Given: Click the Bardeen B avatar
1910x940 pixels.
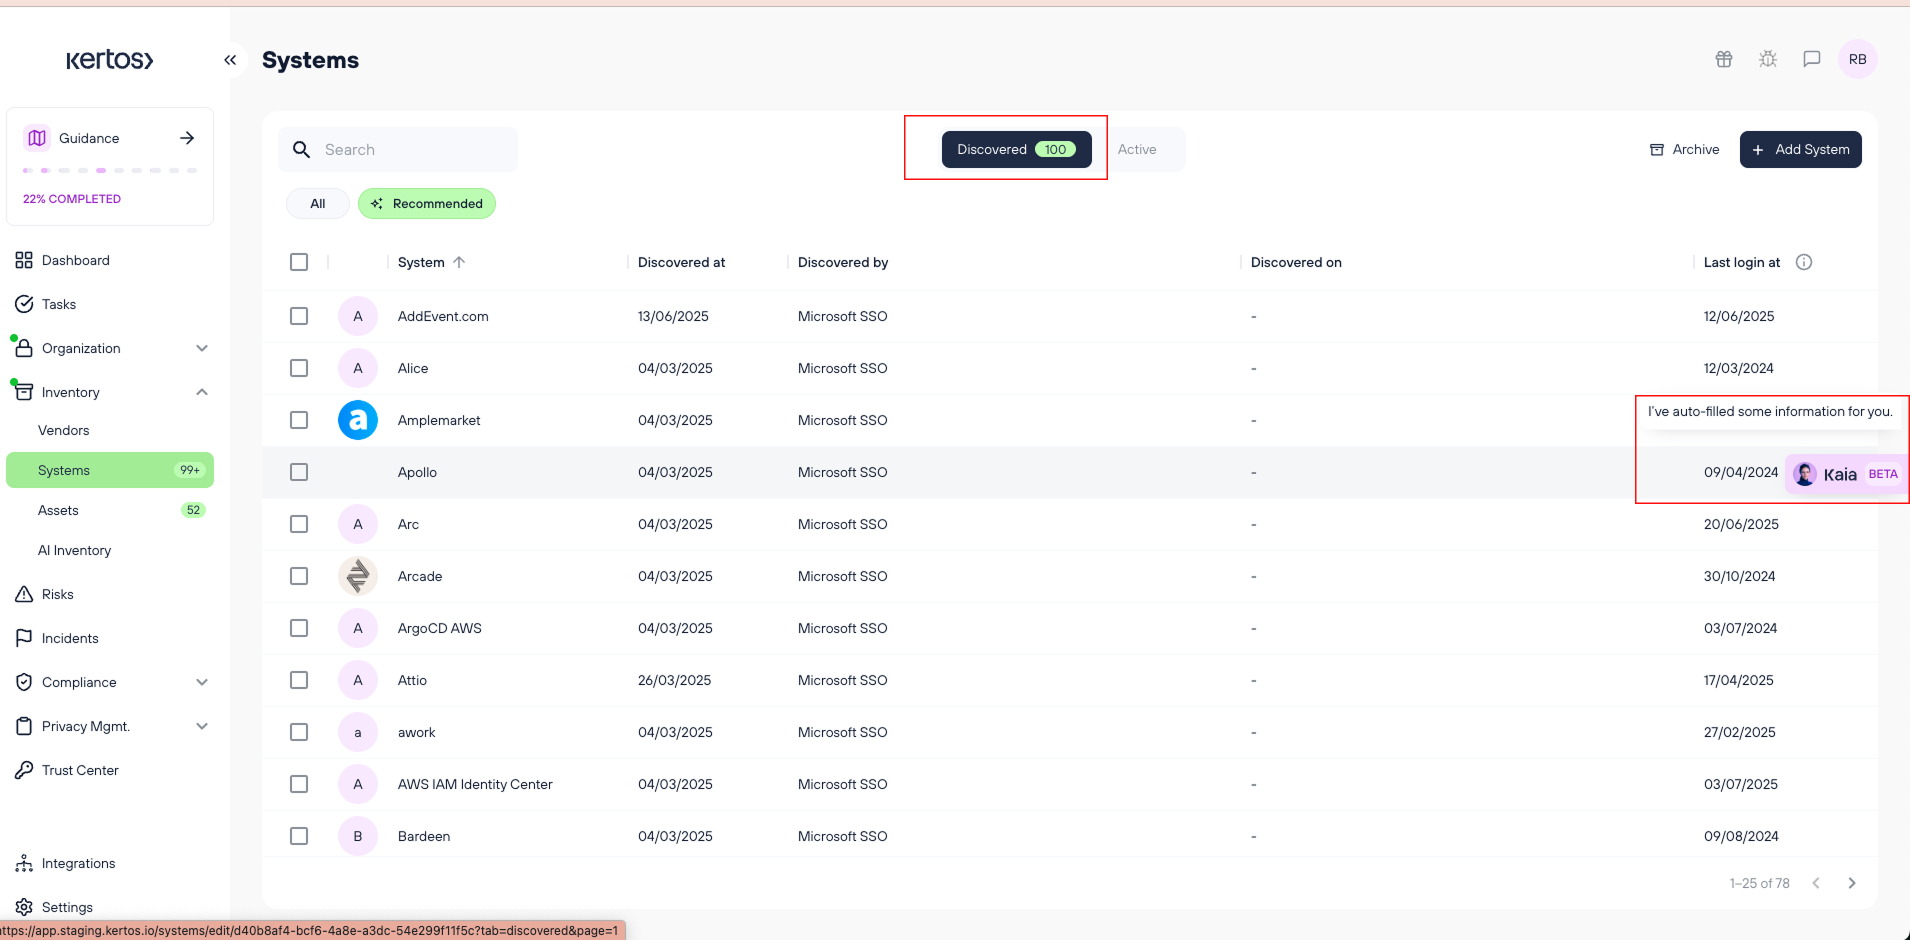Looking at the screenshot, I should [x=358, y=836].
